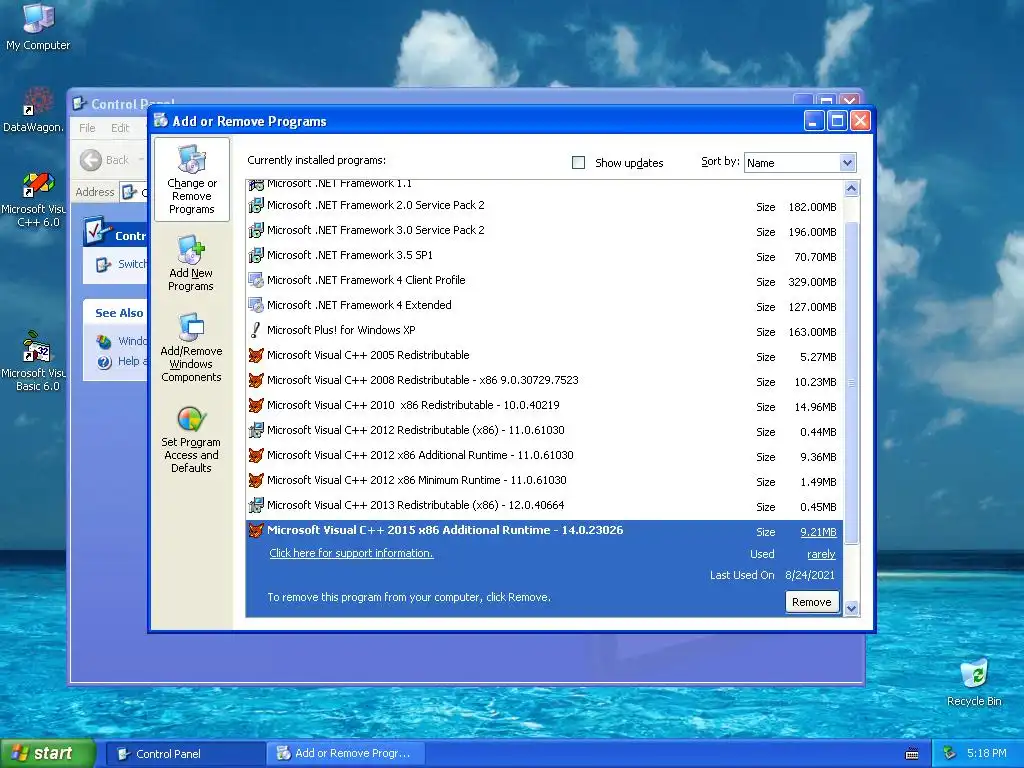Screen dimensions: 1024x768
Task: Select Microsoft .NET Framework 3.5 SP1
Action: pos(545,255)
